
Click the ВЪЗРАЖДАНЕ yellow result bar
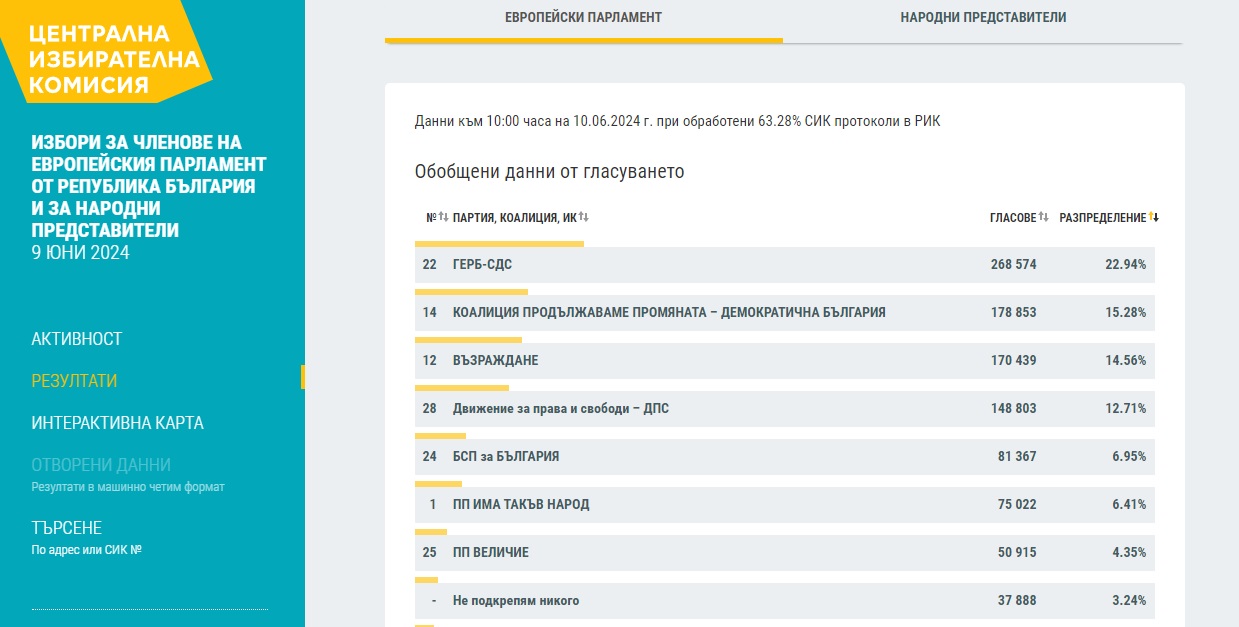click(x=468, y=340)
